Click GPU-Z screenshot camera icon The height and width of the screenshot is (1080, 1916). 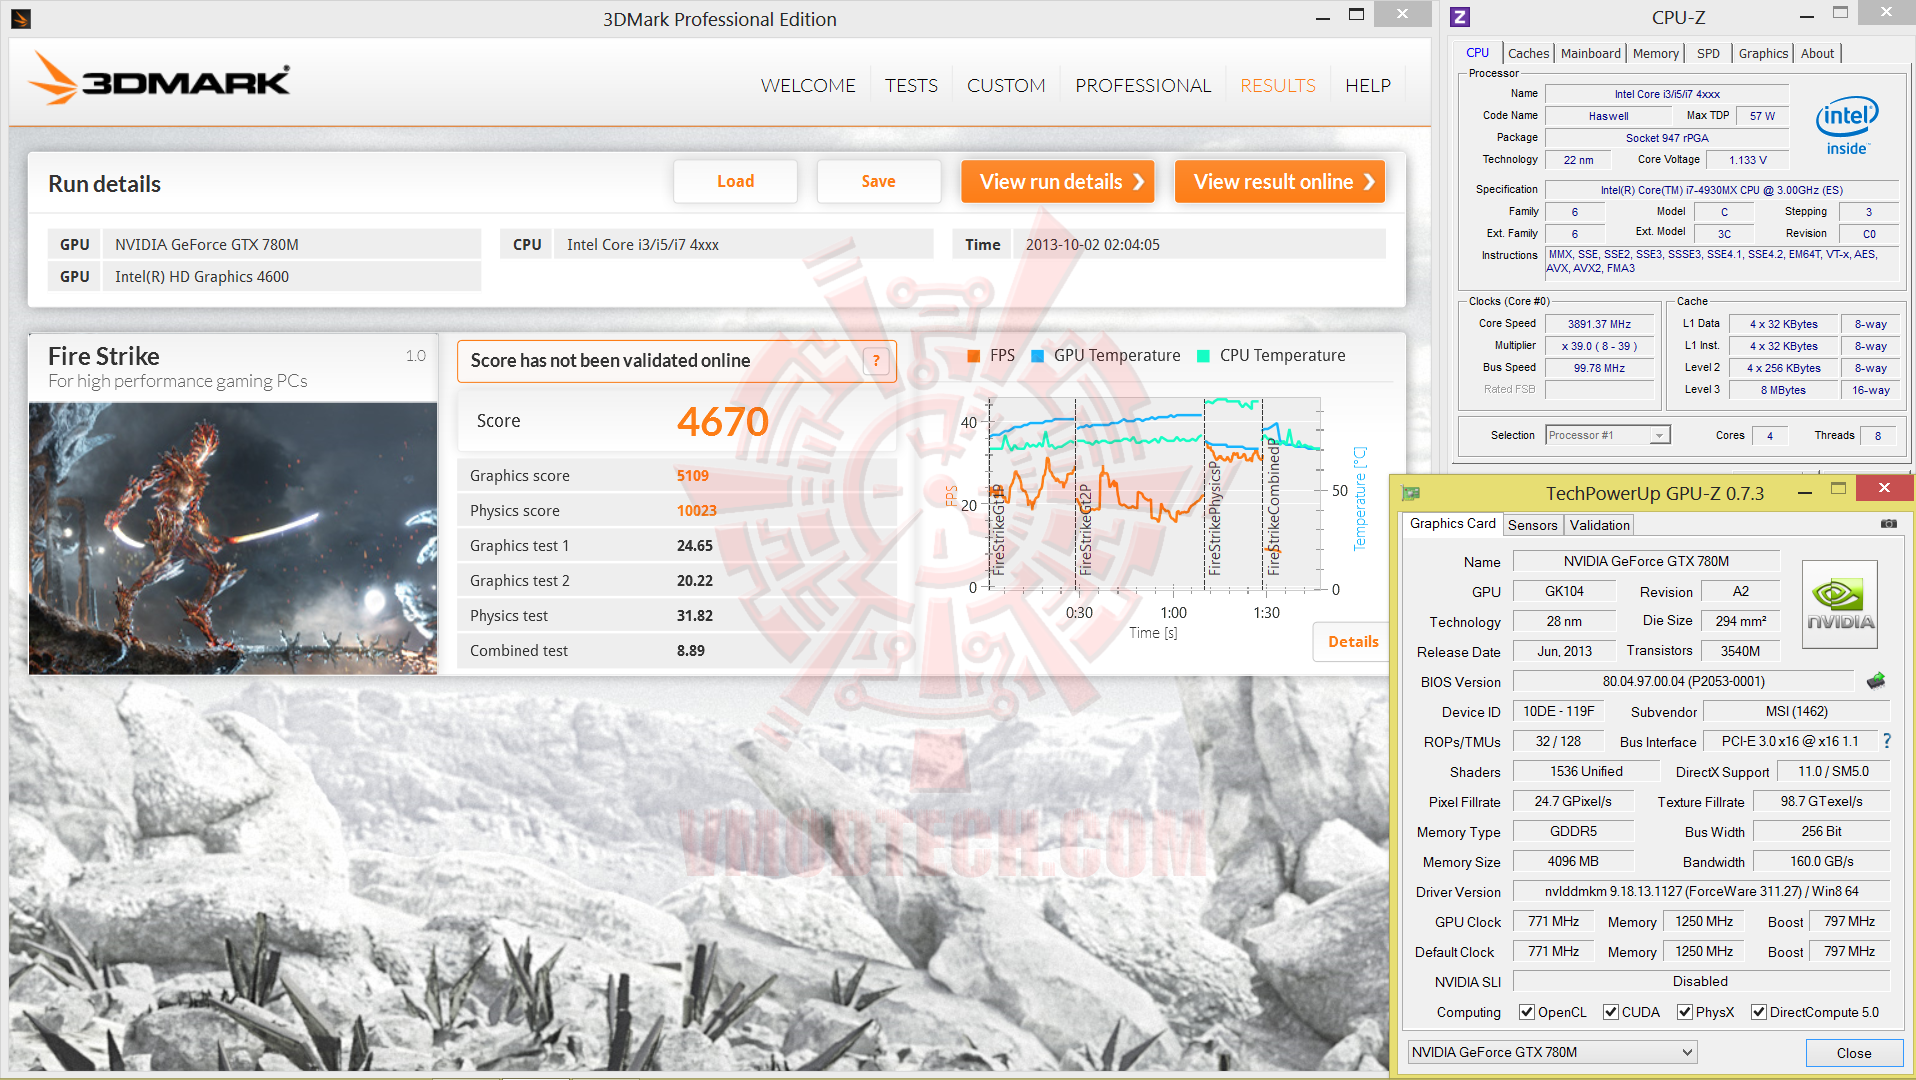tap(1888, 524)
